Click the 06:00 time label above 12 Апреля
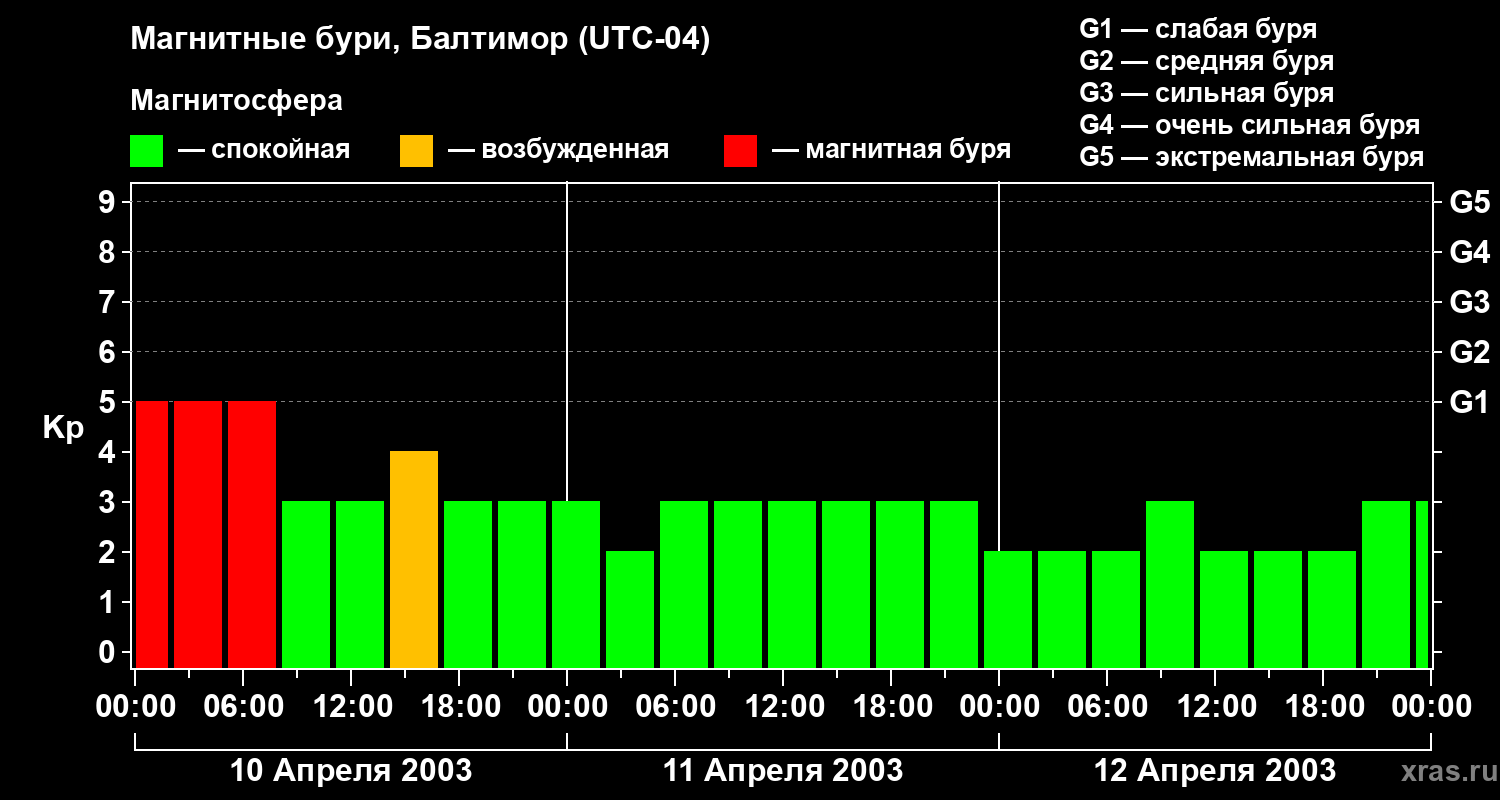 point(1107,707)
